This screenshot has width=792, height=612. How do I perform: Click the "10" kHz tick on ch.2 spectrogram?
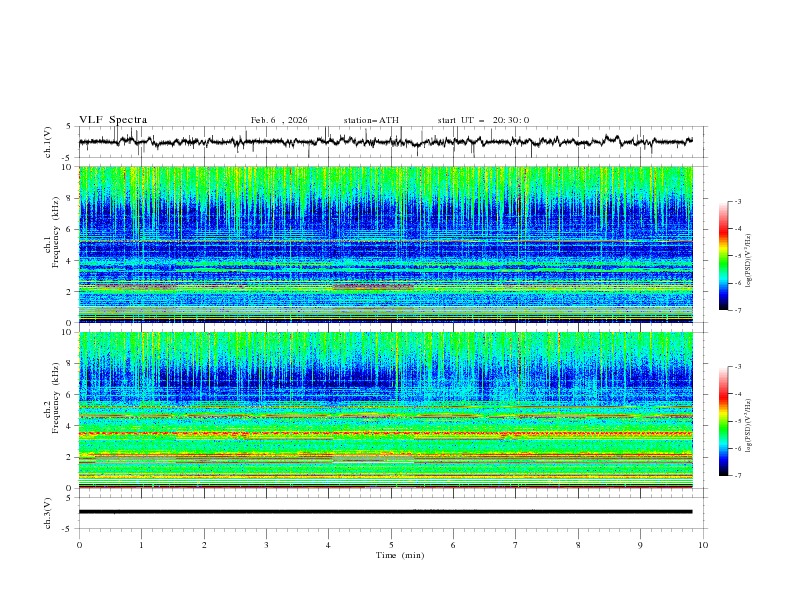point(69,332)
